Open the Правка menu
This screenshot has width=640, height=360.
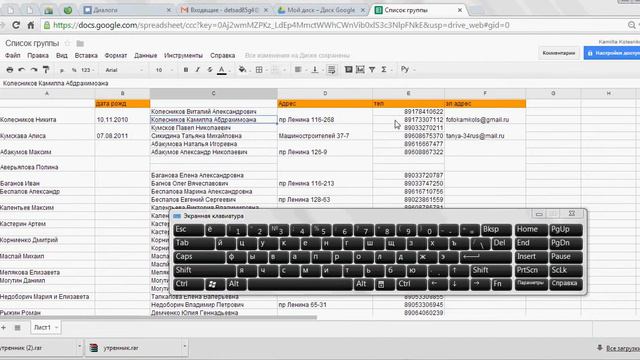coord(38,56)
